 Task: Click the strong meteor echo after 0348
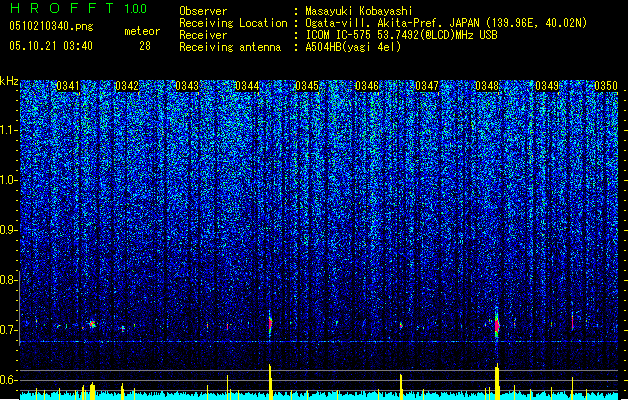(497, 324)
